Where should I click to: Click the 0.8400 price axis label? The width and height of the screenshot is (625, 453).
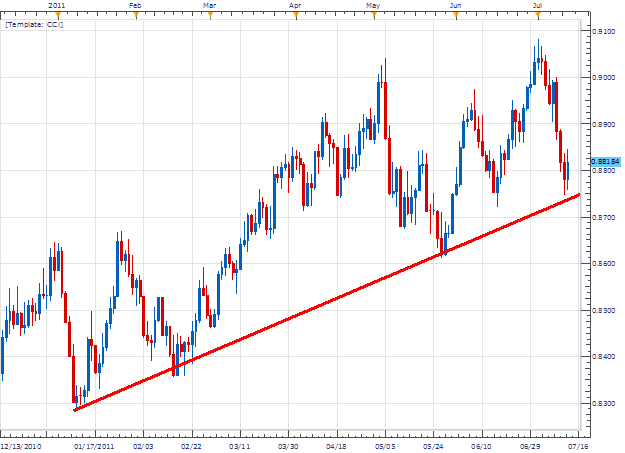[x=603, y=357]
